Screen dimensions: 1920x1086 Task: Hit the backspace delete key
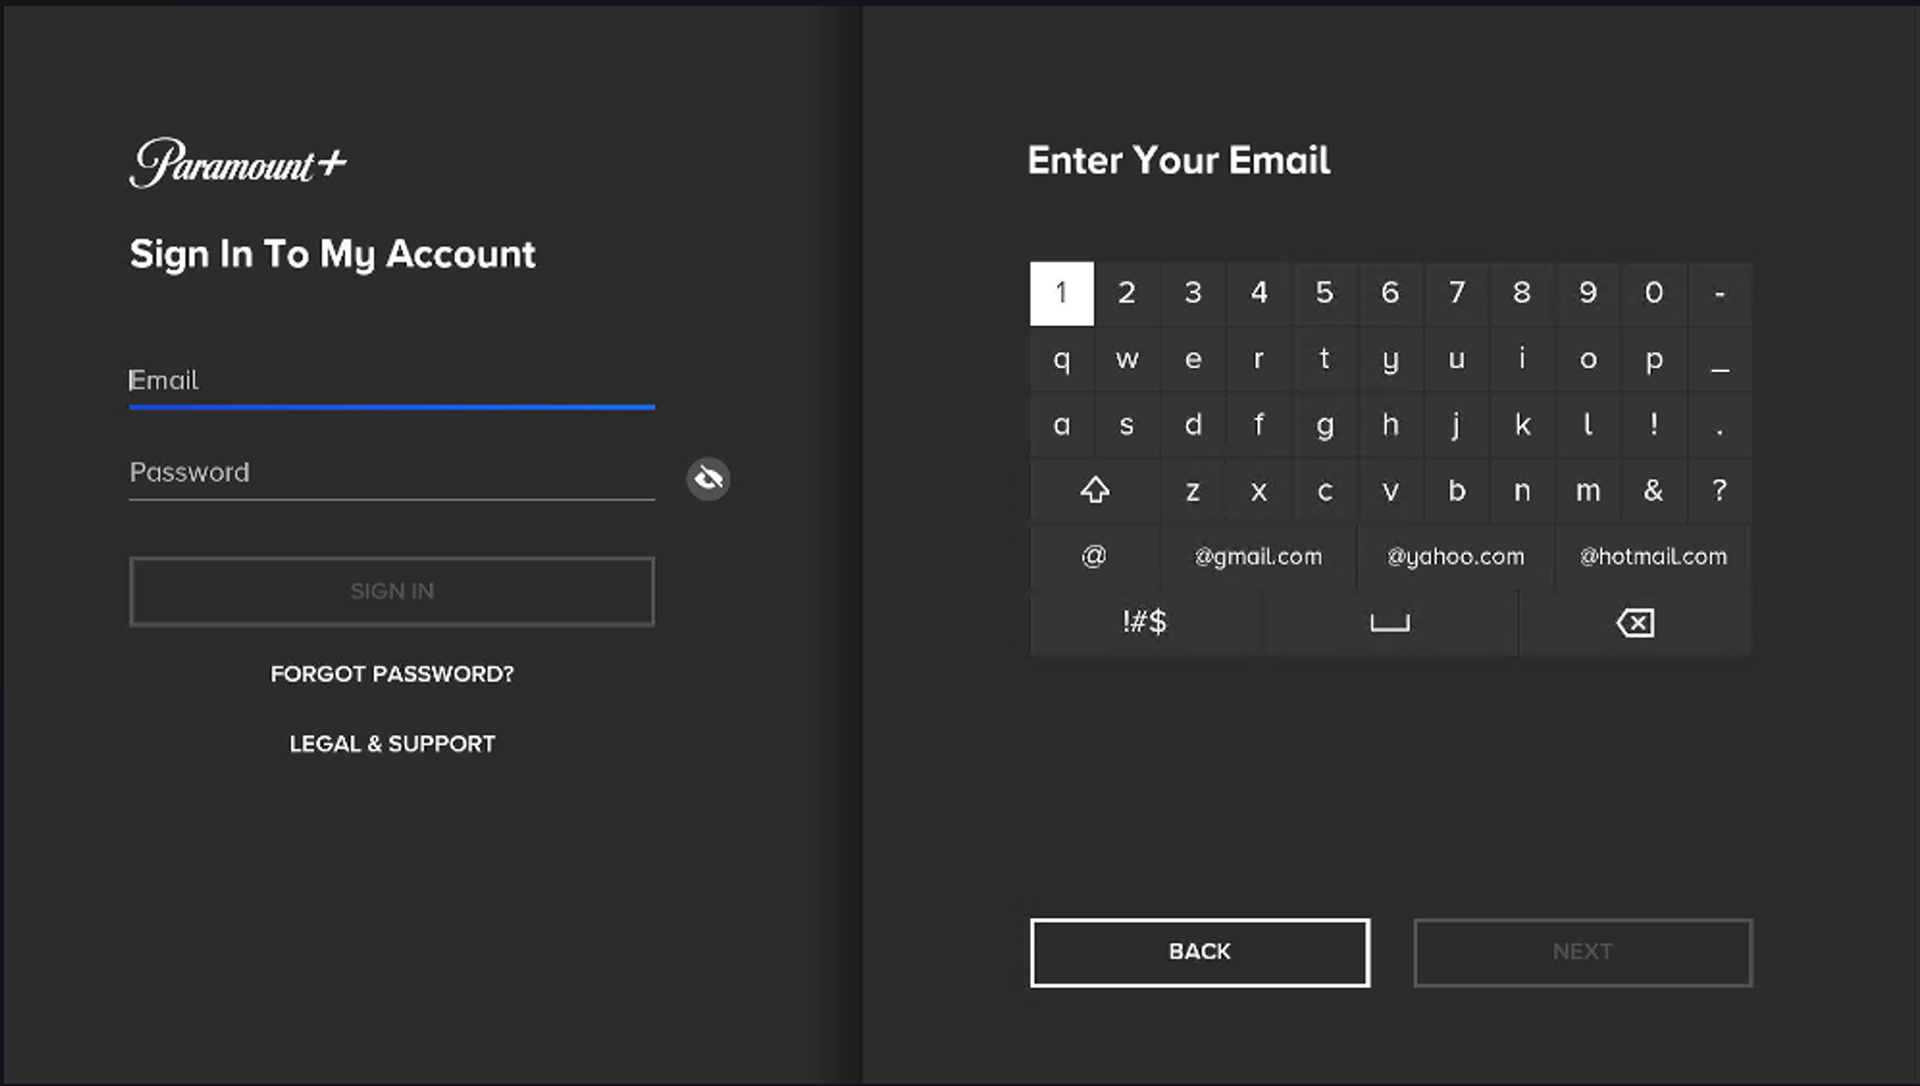point(1635,623)
